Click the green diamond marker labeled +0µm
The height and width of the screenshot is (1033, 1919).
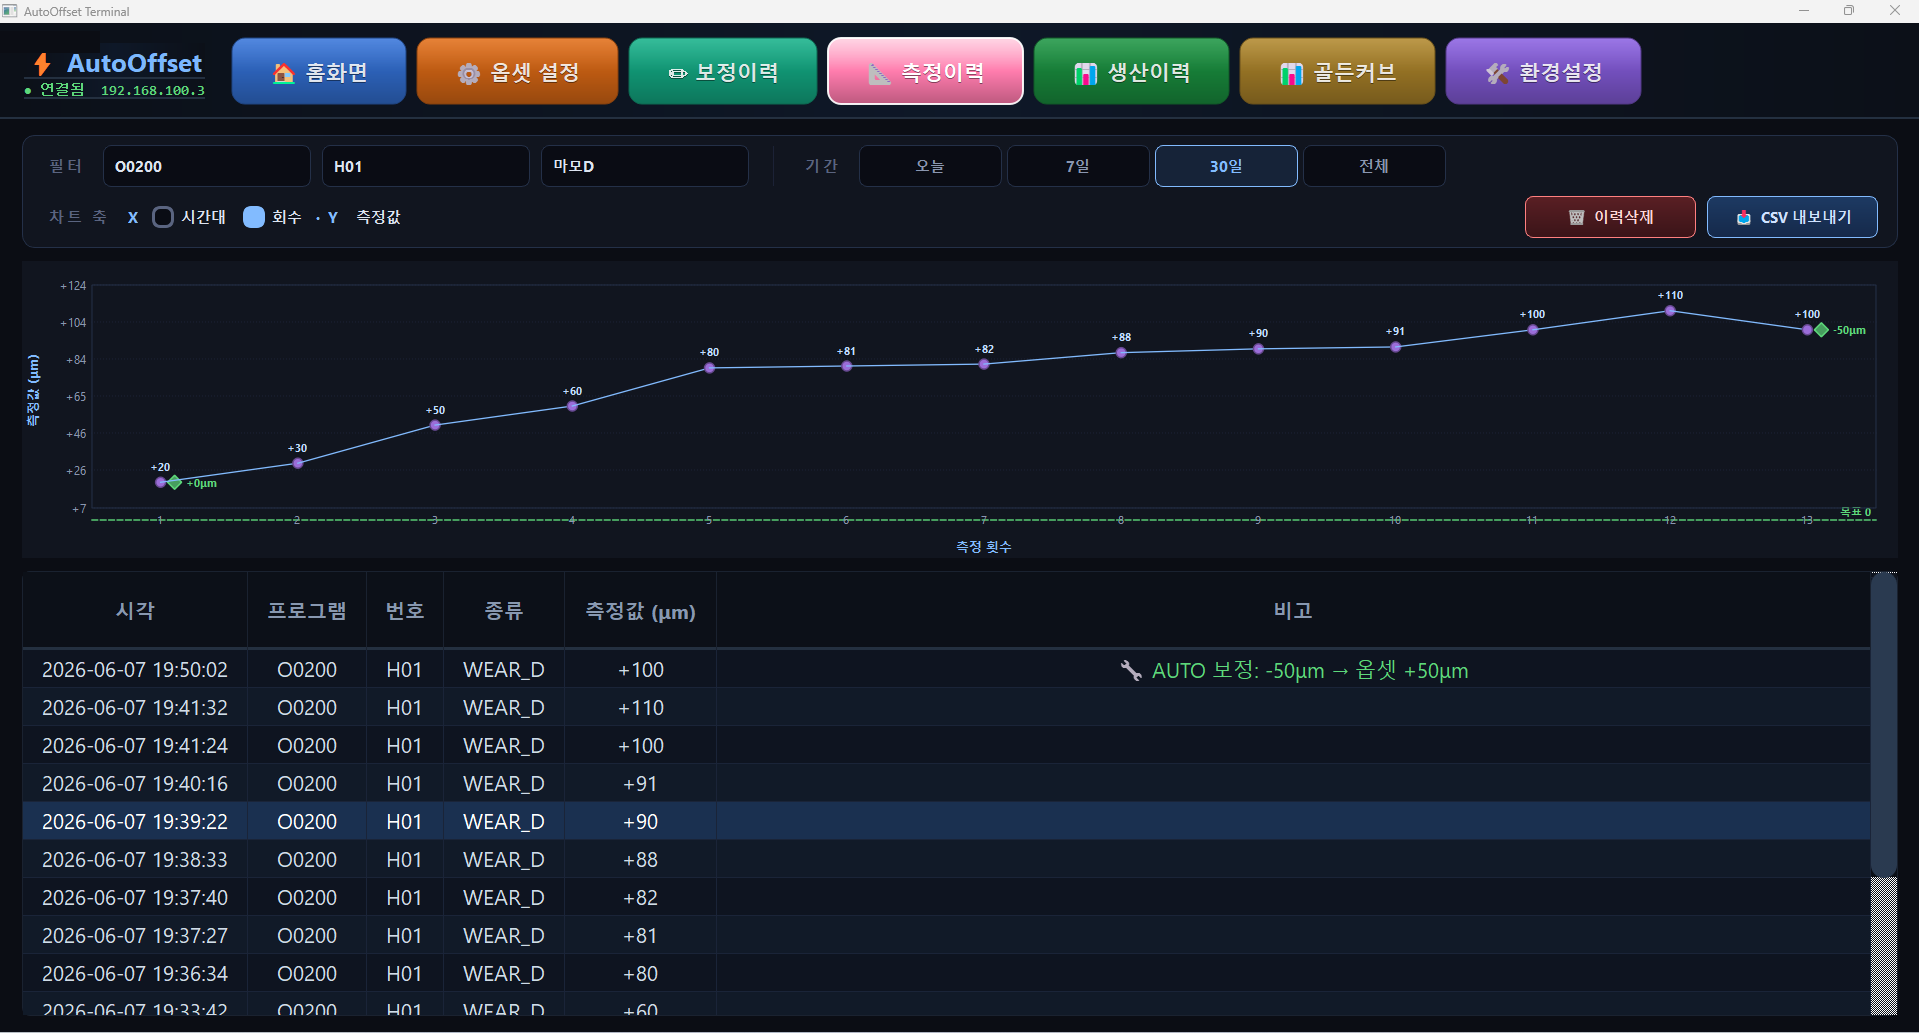coord(175,483)
